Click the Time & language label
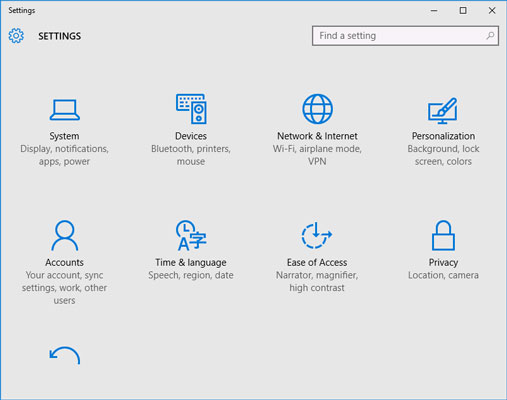The image size is (507, 400). [191, 263]
